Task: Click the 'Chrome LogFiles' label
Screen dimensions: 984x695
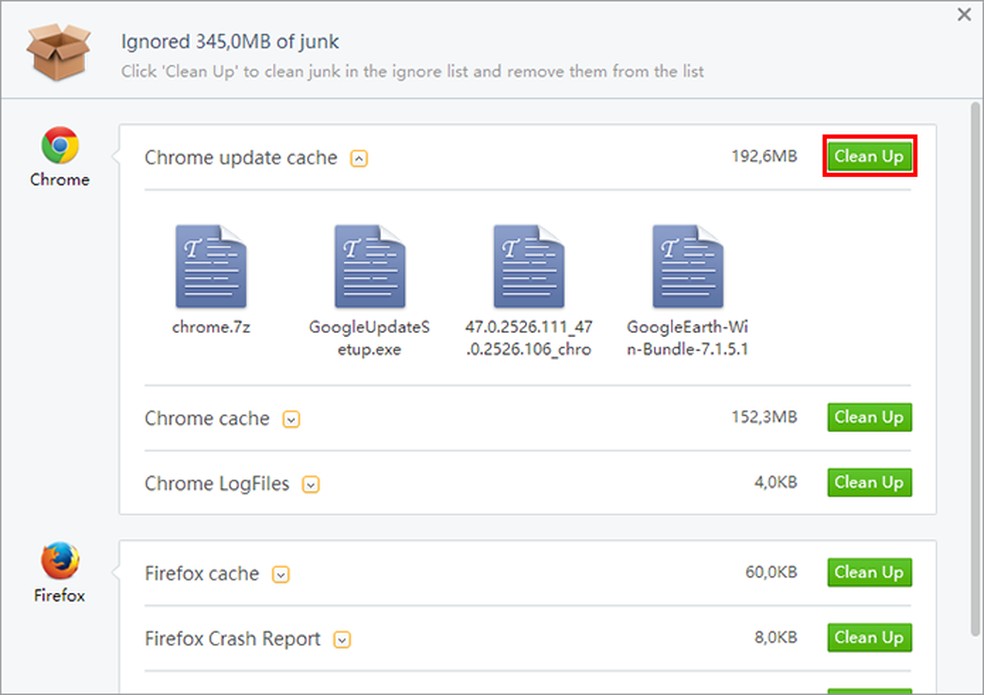Action: pos(217,483)
